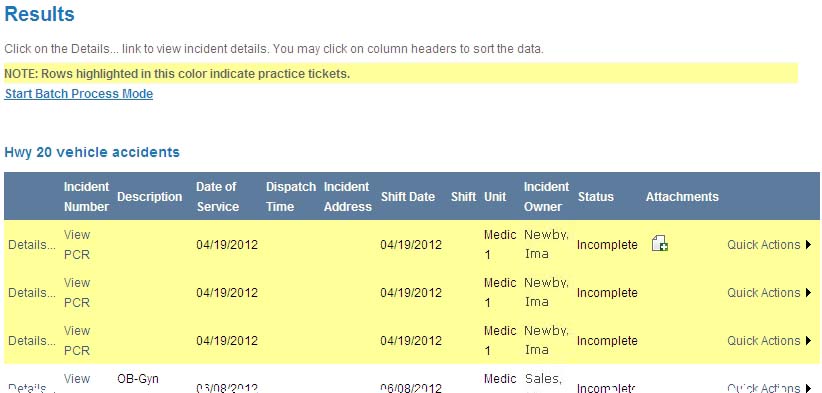This screenshot has width=822, height=393.
Task: Sort by Attachments column header
Action: click(682, 197)
